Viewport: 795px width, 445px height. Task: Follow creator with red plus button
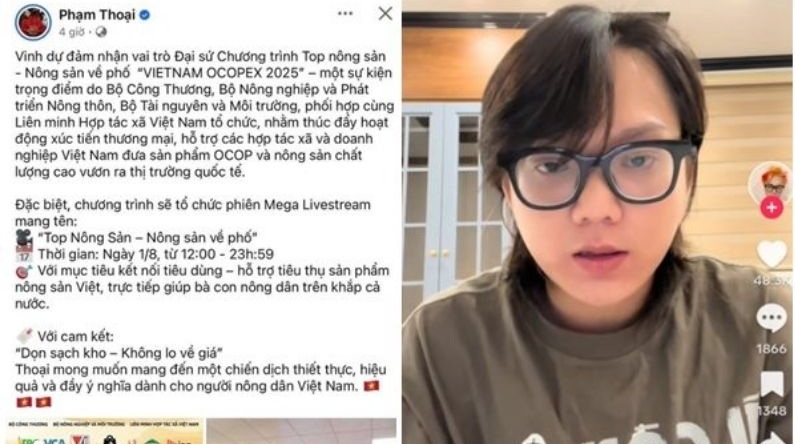[772, 207]
